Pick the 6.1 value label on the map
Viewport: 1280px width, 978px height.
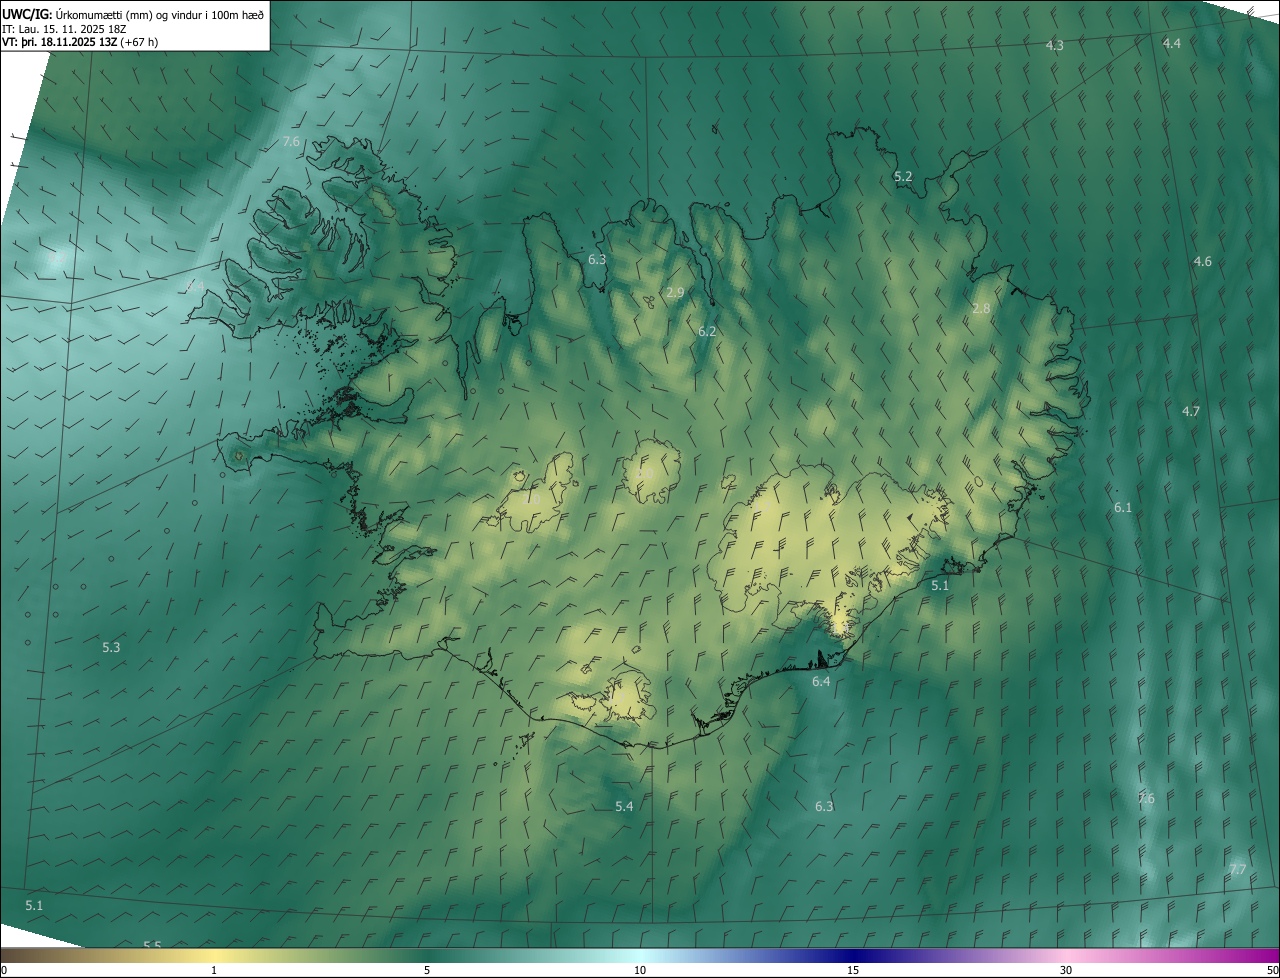(x=1123, y=508)
